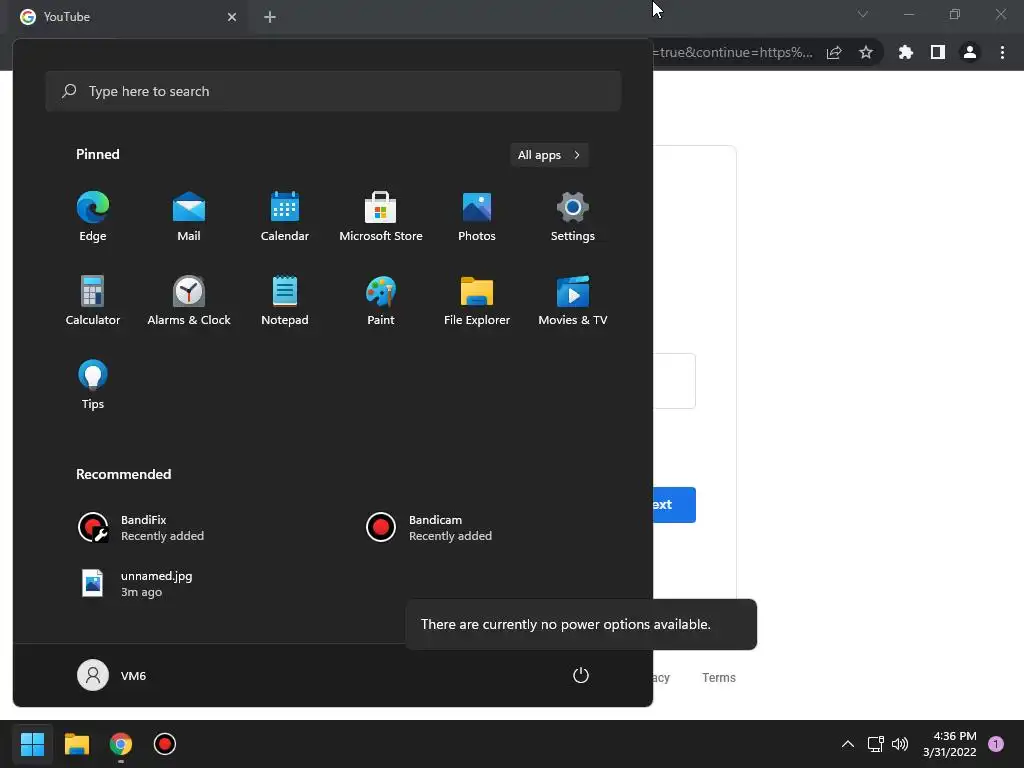Click the Chrome address bar URL

(x=733, y=52)
